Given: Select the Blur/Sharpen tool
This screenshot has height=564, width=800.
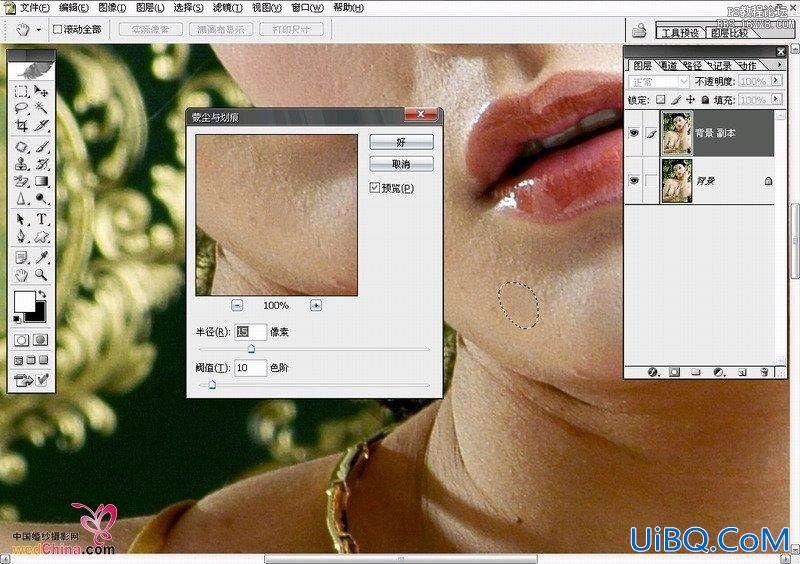Looking at the screenshot, I should (21, 198).
